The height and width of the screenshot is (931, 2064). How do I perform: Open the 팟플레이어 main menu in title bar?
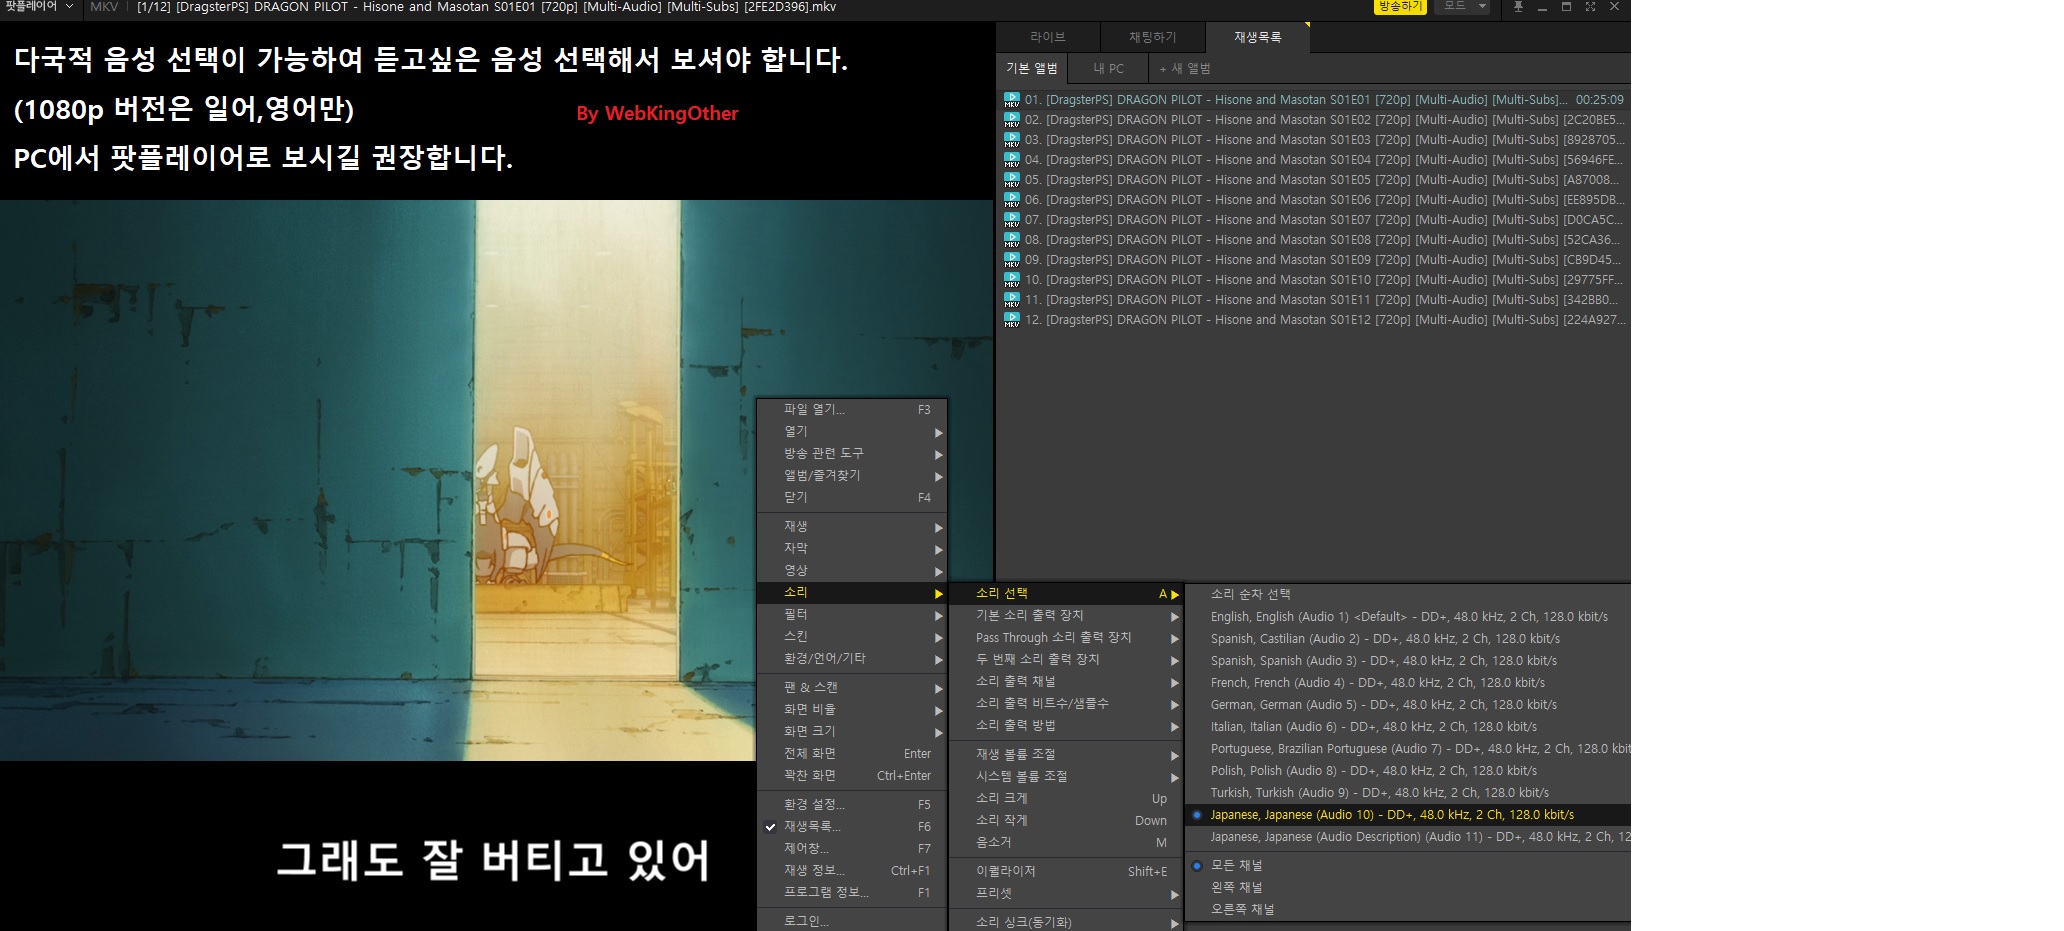[x=38, y=7]
